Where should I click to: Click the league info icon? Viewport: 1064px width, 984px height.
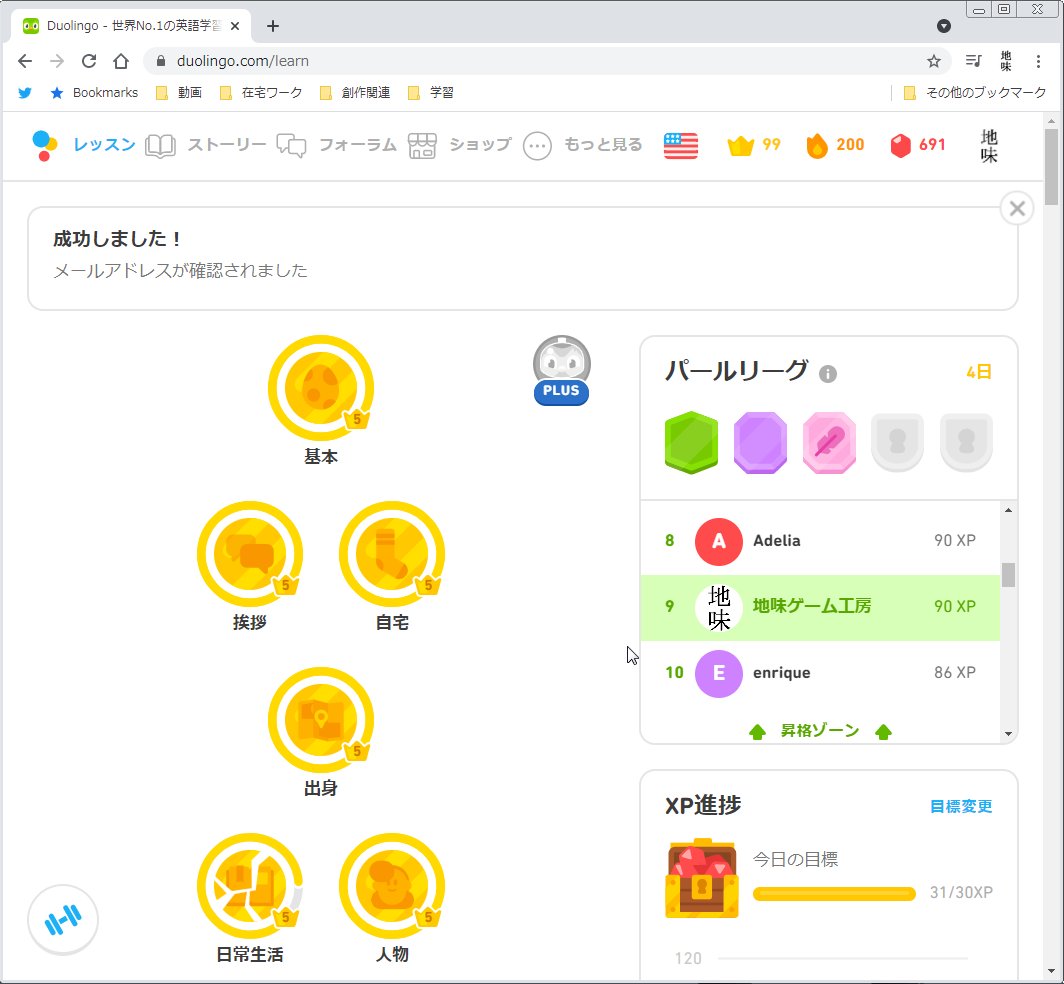point(827,374)
